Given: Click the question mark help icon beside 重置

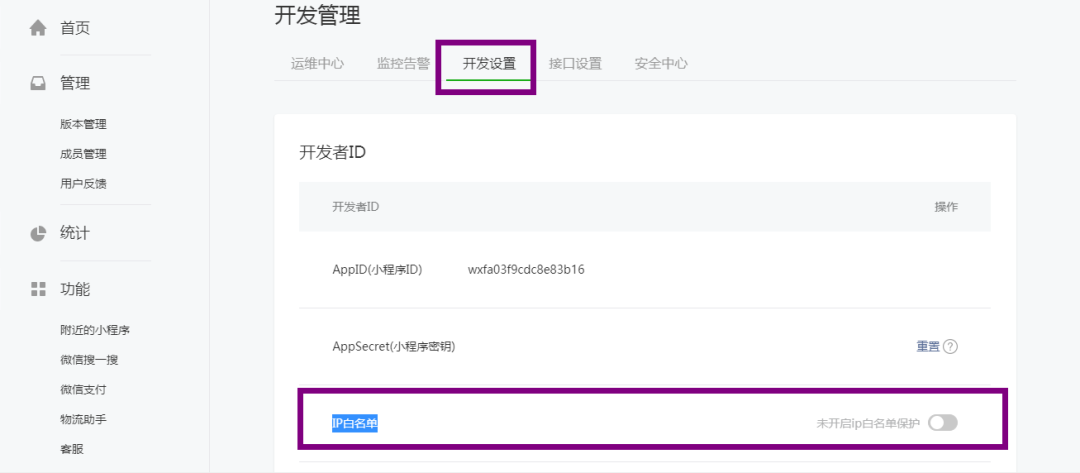Looking at the screenshot, I should pos(951,346).
